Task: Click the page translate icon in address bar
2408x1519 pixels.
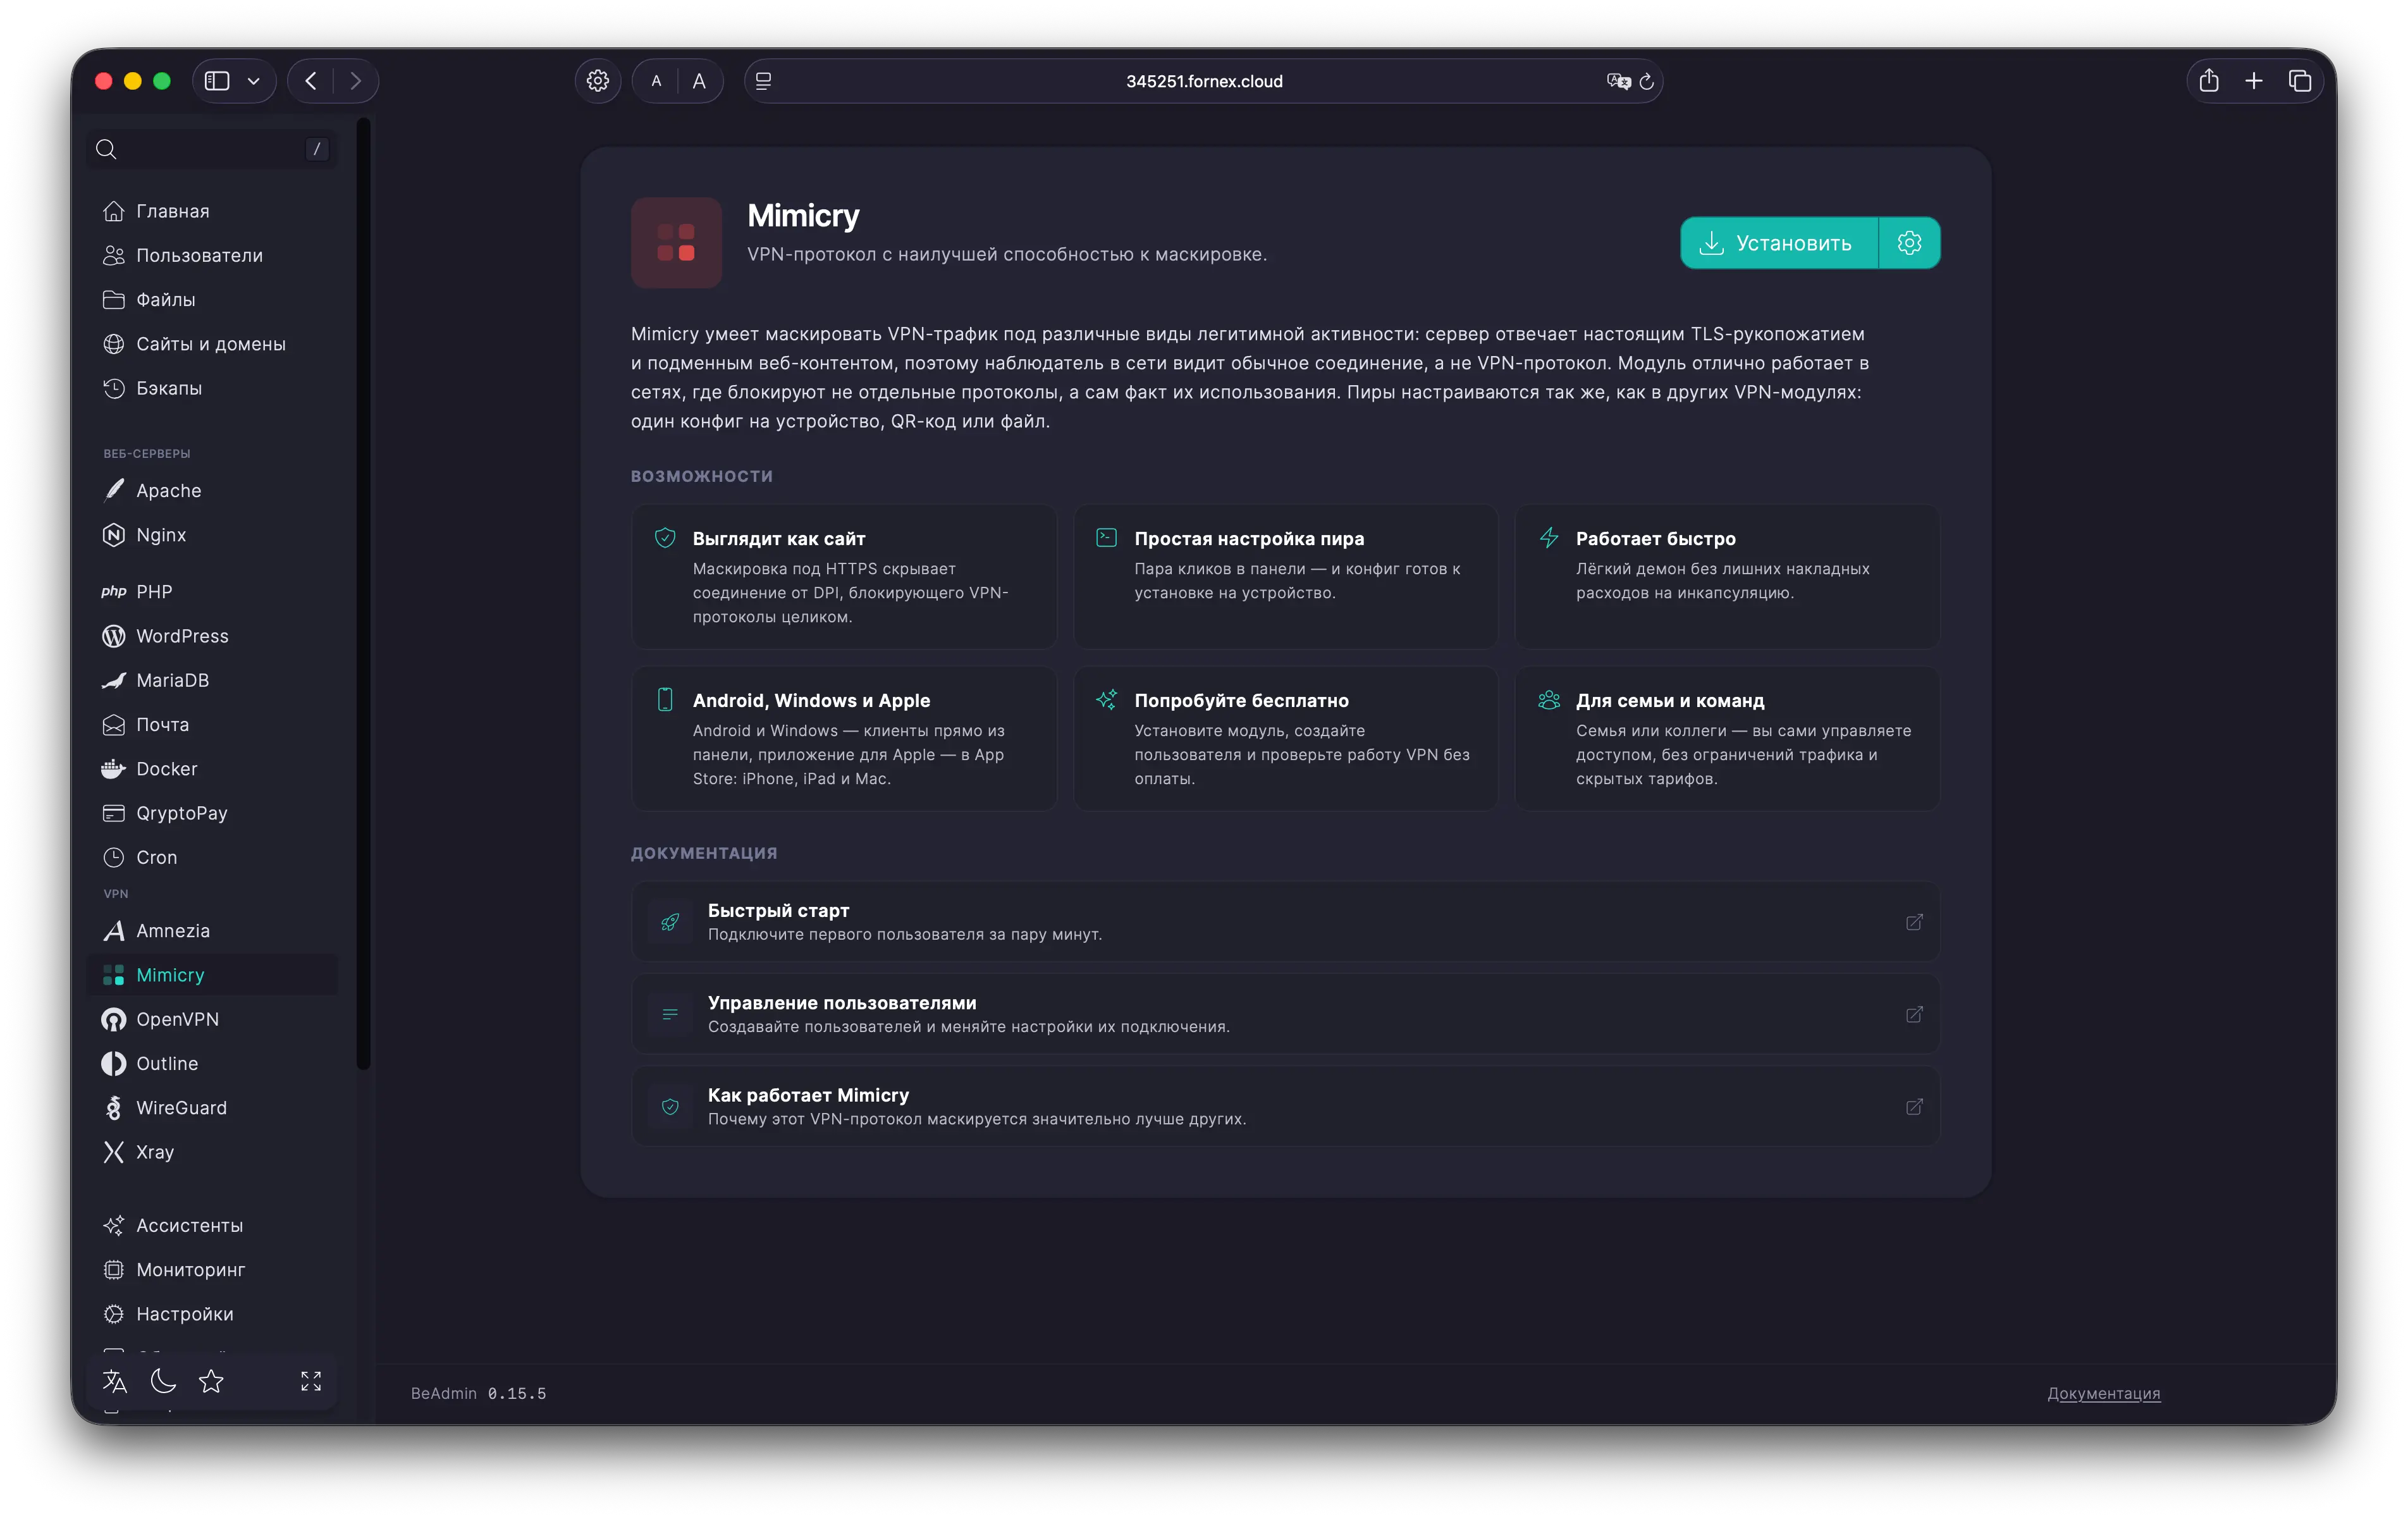Action: [x=1618, y=81]
